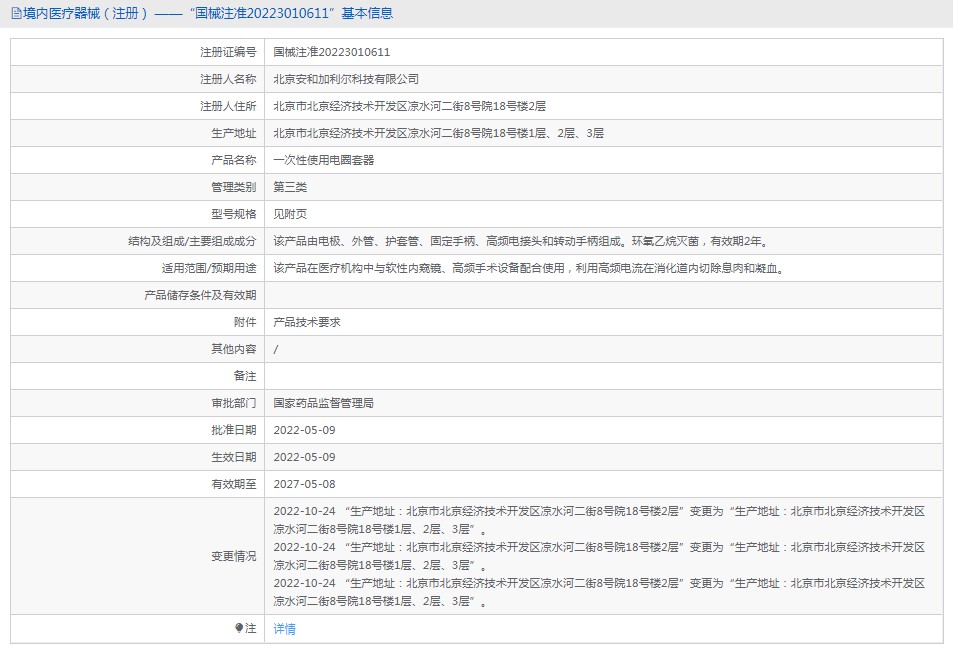953x650 pixels.
Task: Click management category value 第三类
Action: (290, 187)
